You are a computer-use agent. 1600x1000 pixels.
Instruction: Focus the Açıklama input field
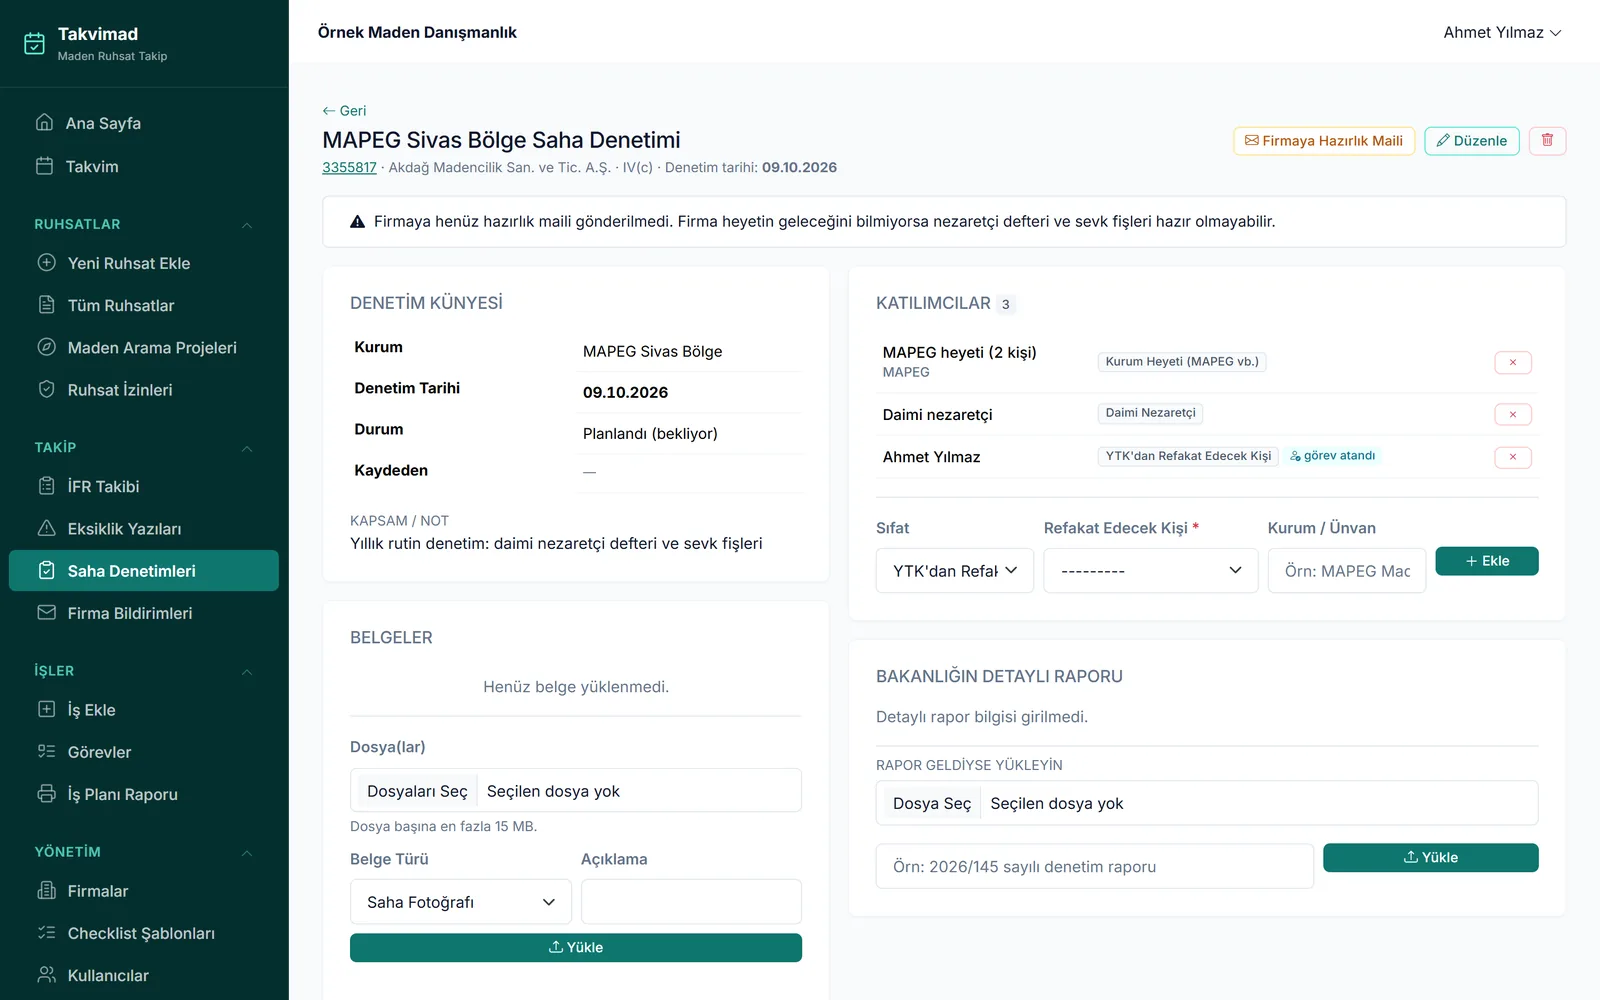pos(692,902)
